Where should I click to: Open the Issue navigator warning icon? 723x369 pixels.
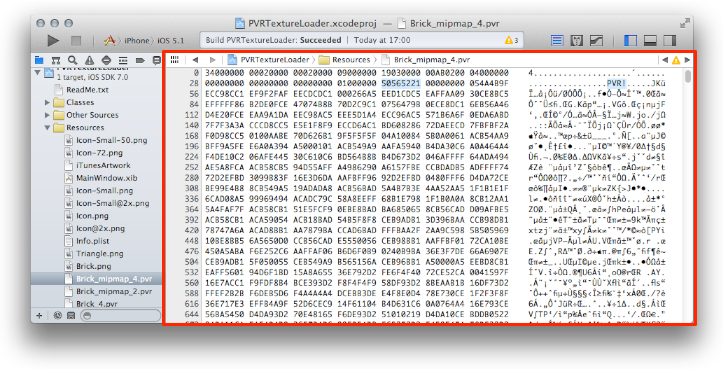tap(89, 60)
